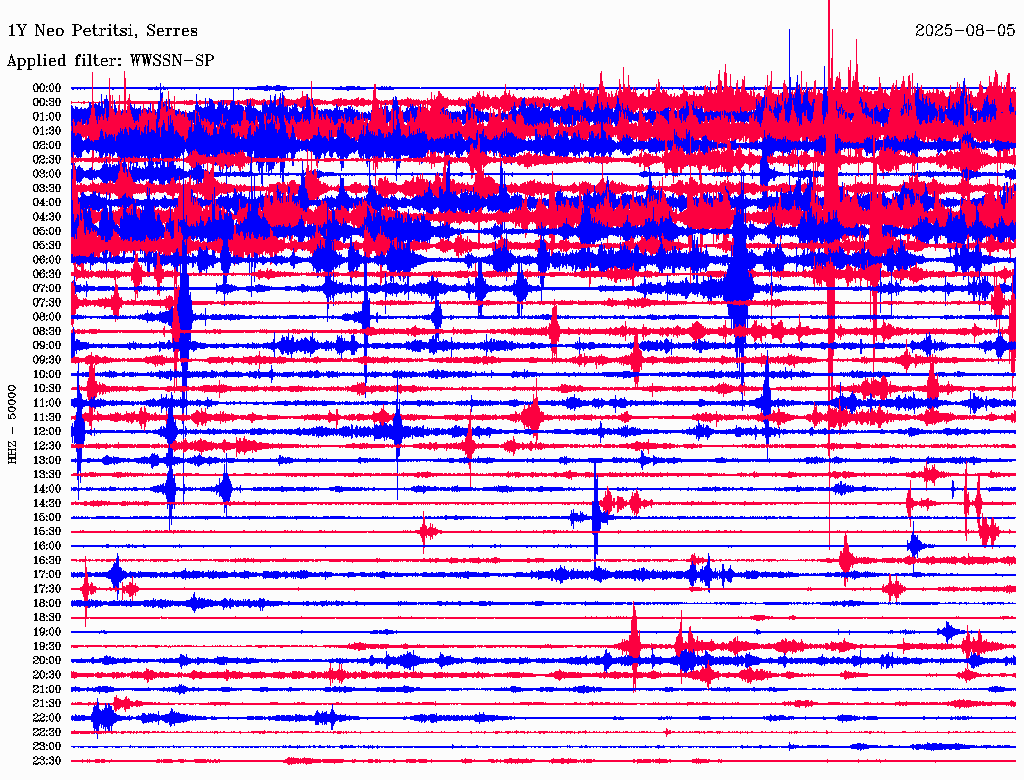Click the HHZ - 50000 axis label

coord(12,424)
